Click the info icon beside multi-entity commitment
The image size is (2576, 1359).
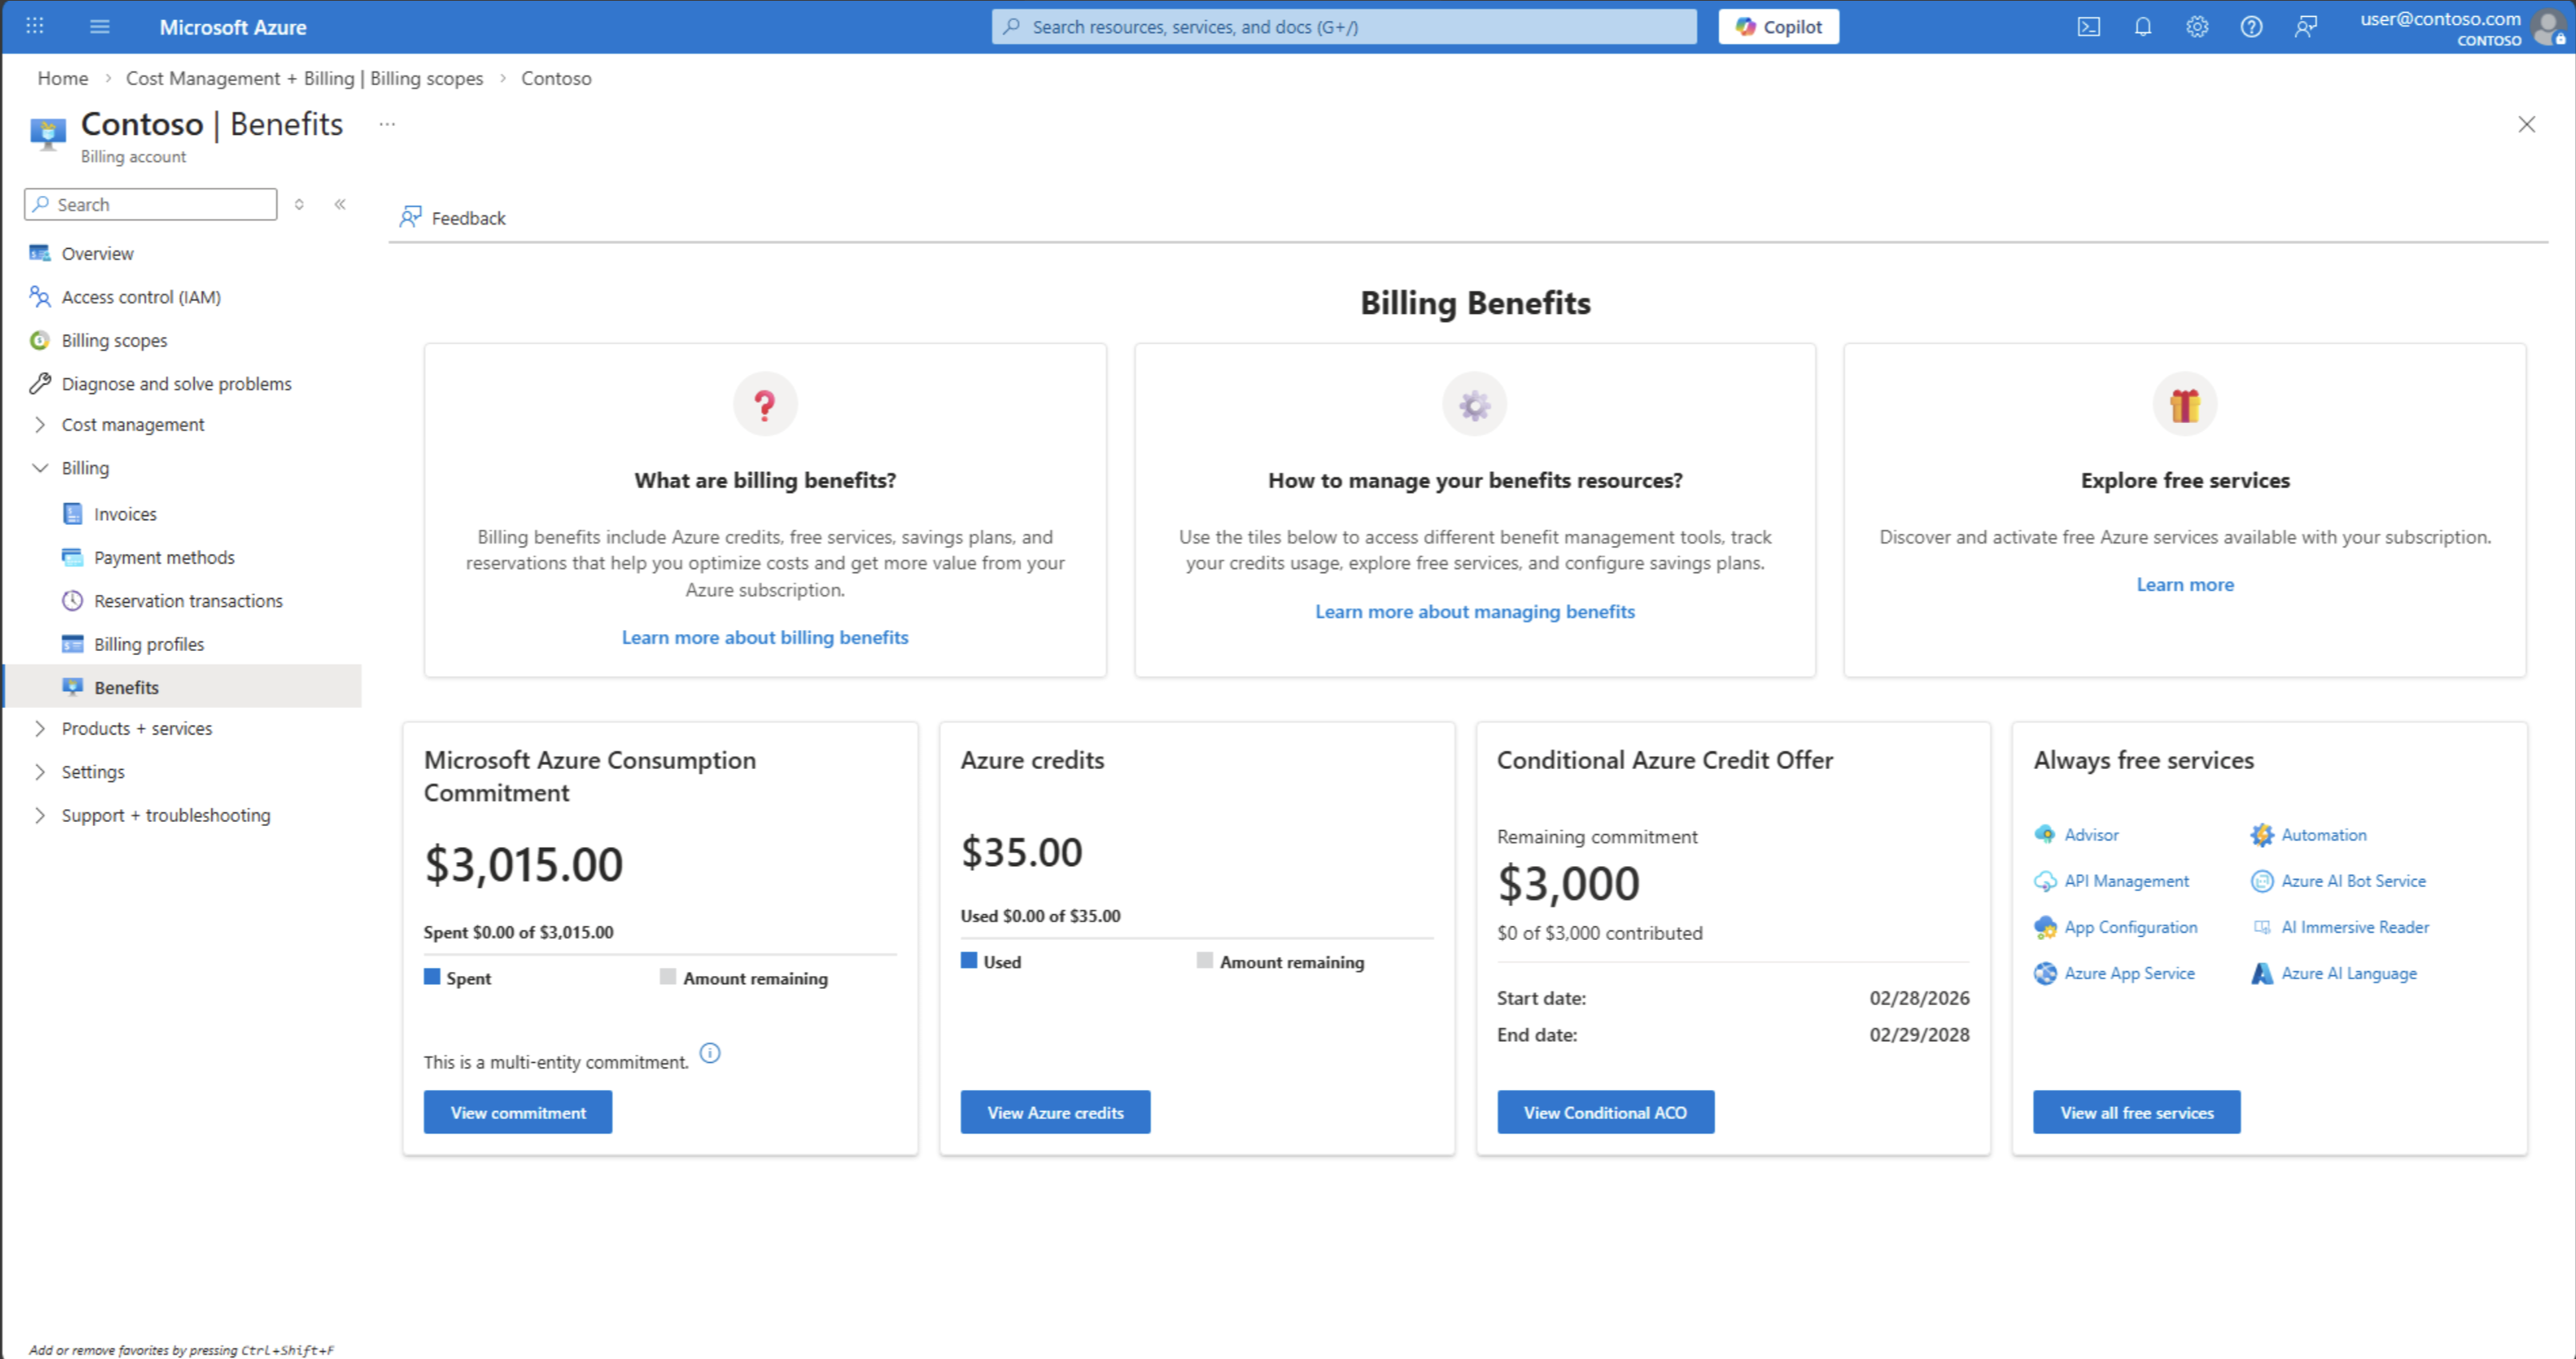pyautogui.click(x=709, y=1052)
